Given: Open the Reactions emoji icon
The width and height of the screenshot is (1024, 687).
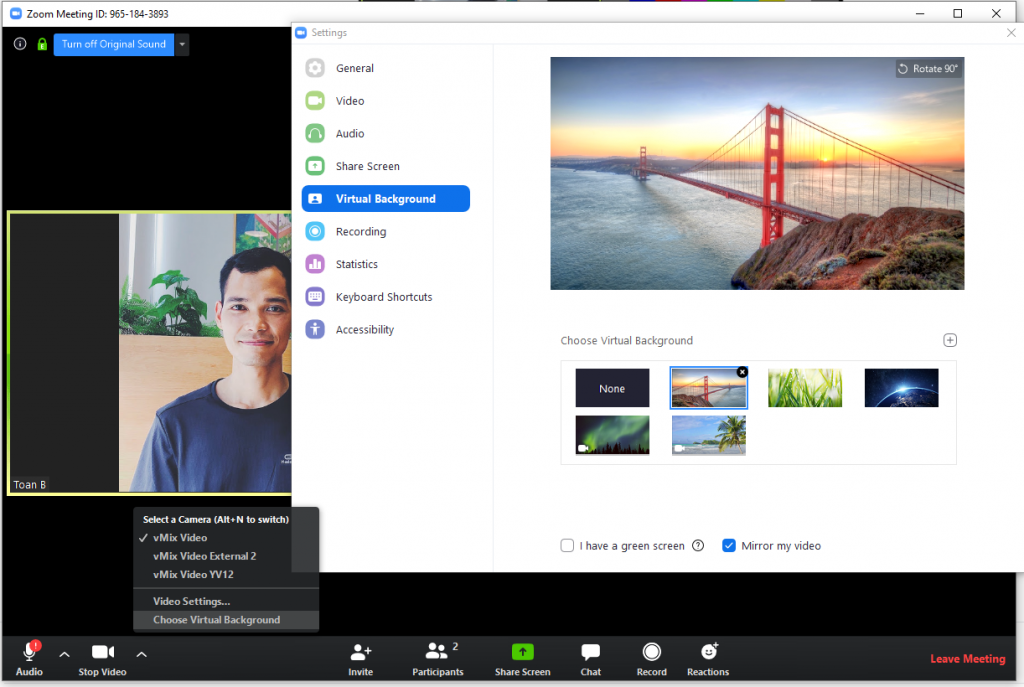Looking at the screenshot, I should (708, 652).
